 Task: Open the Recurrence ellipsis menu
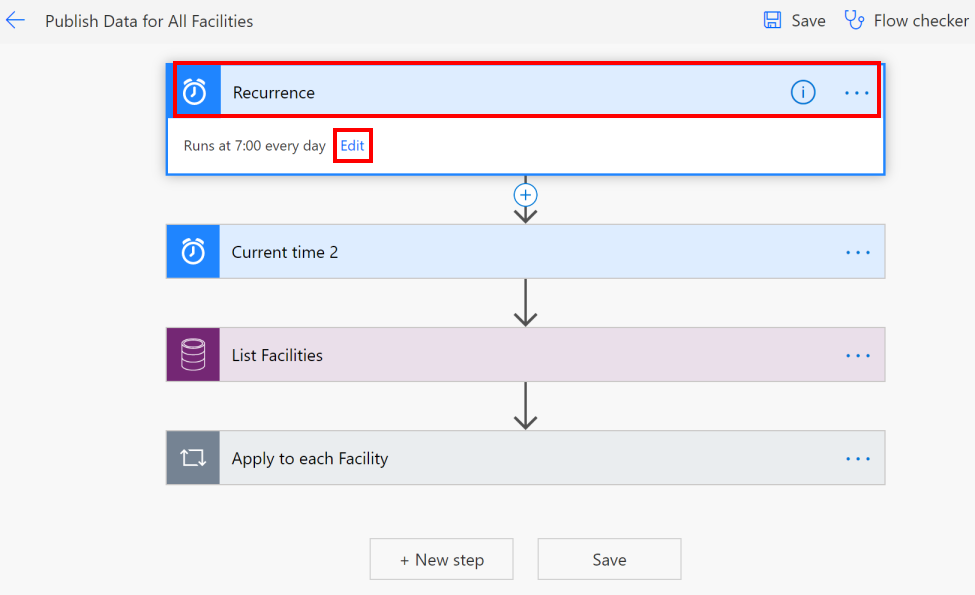(856, 93)
